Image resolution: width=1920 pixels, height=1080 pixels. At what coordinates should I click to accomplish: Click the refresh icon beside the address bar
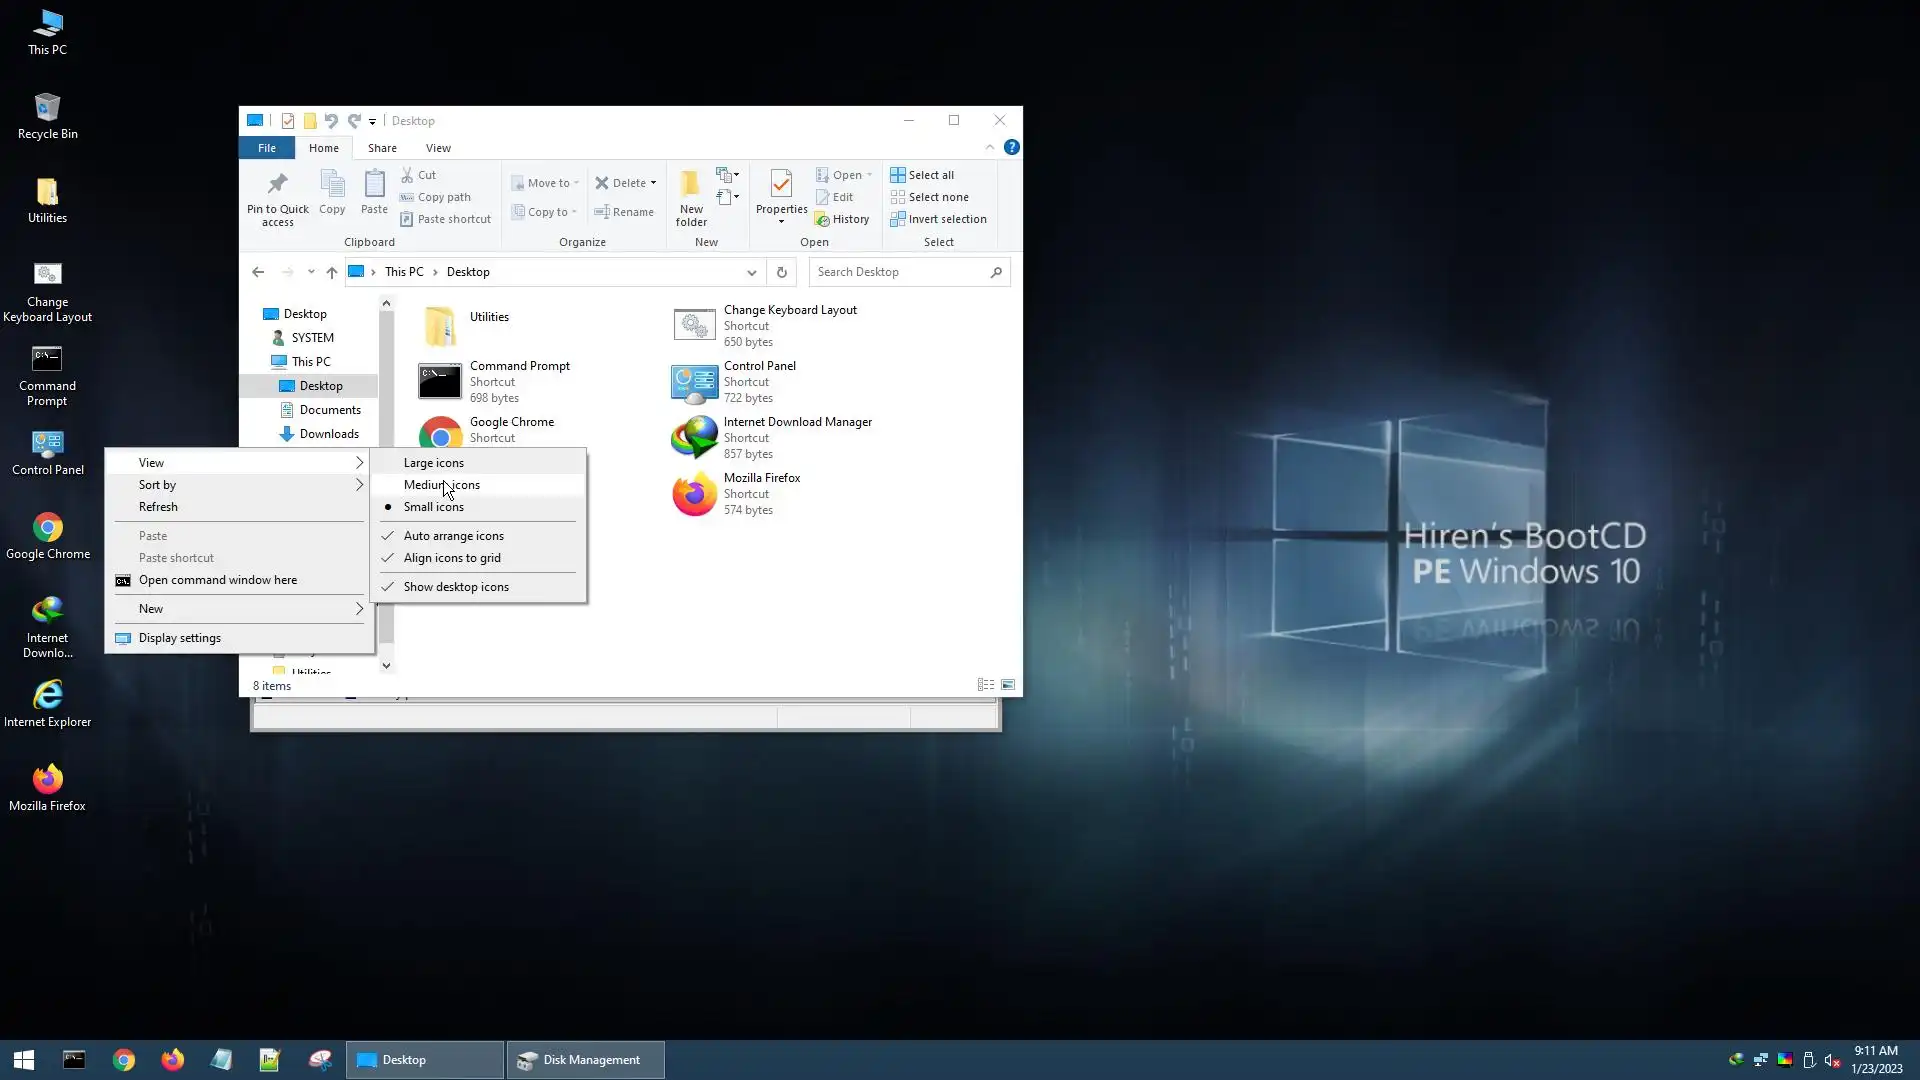click(782, 272)
